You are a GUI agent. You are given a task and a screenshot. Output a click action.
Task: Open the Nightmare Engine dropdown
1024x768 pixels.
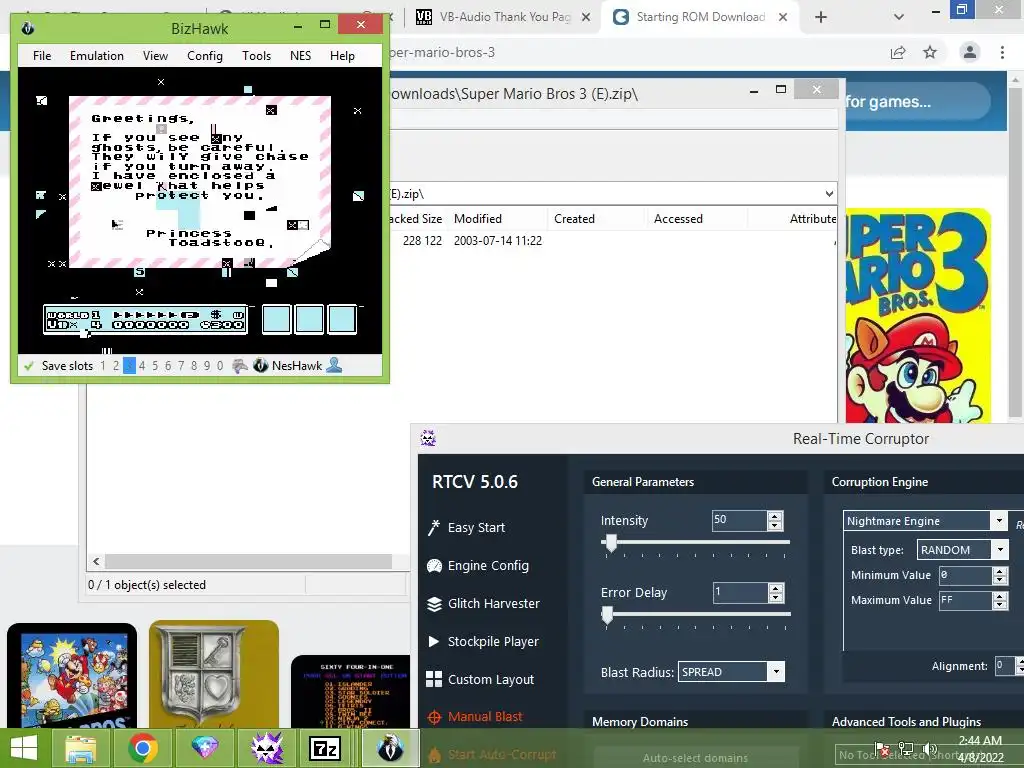coord(925,520)
